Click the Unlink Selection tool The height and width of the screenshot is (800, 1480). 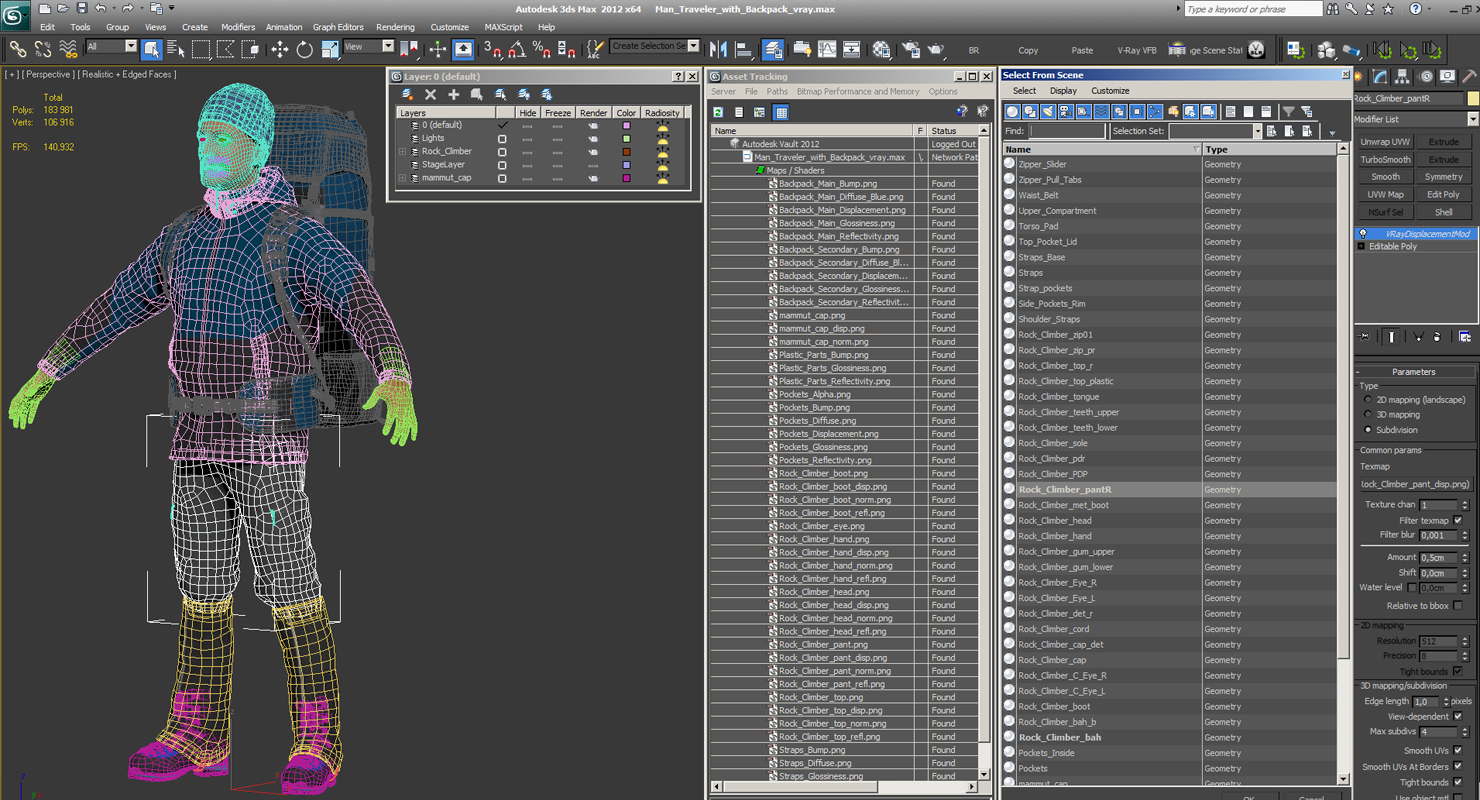(43, 49)
